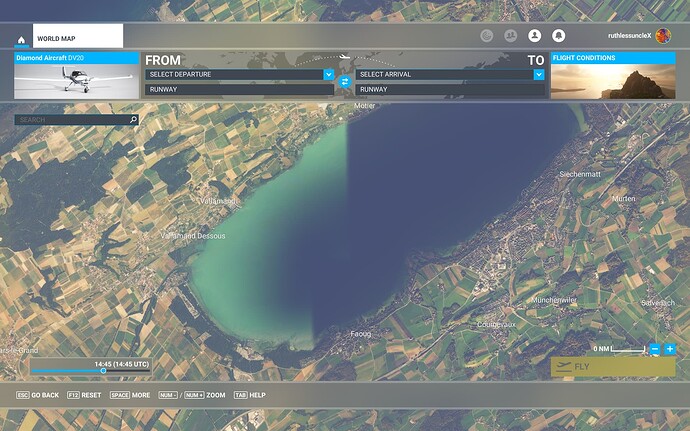690x431 pixels.
Task: Zoom in map with plus icon
Action: 670,349
